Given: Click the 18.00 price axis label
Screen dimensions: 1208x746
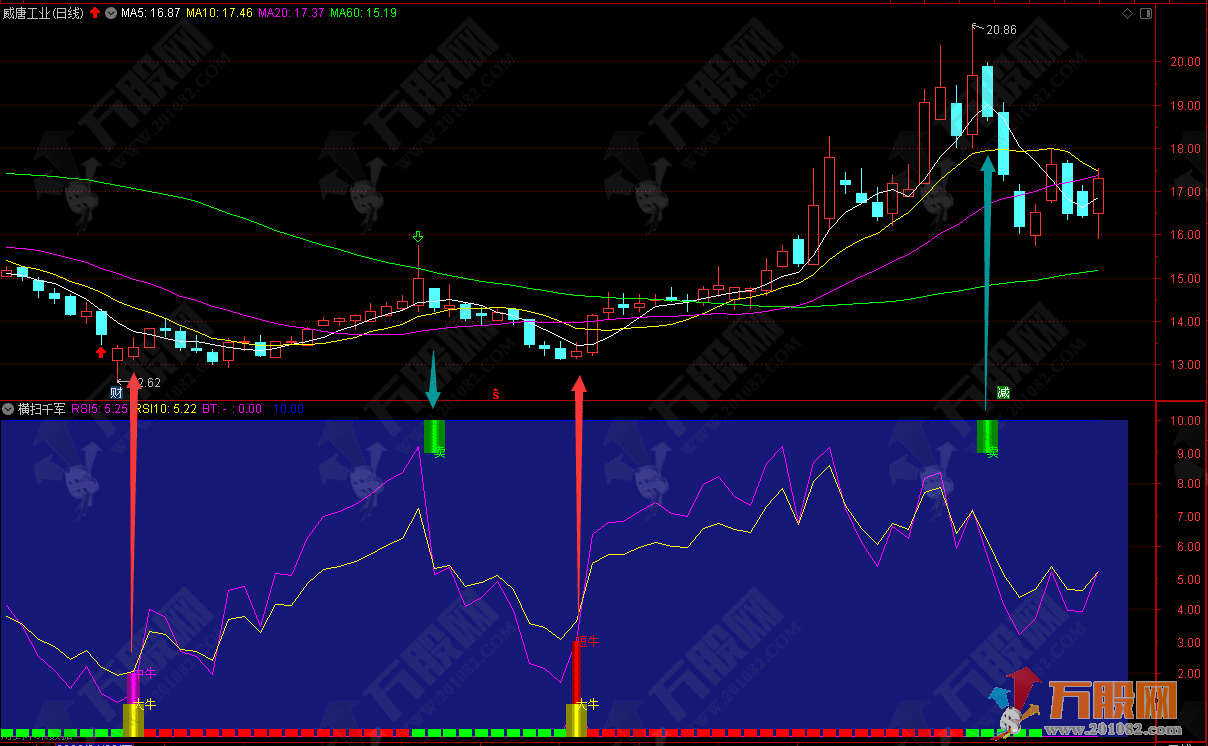Looking at the screenshot, I should click(x=1186, y=148).
